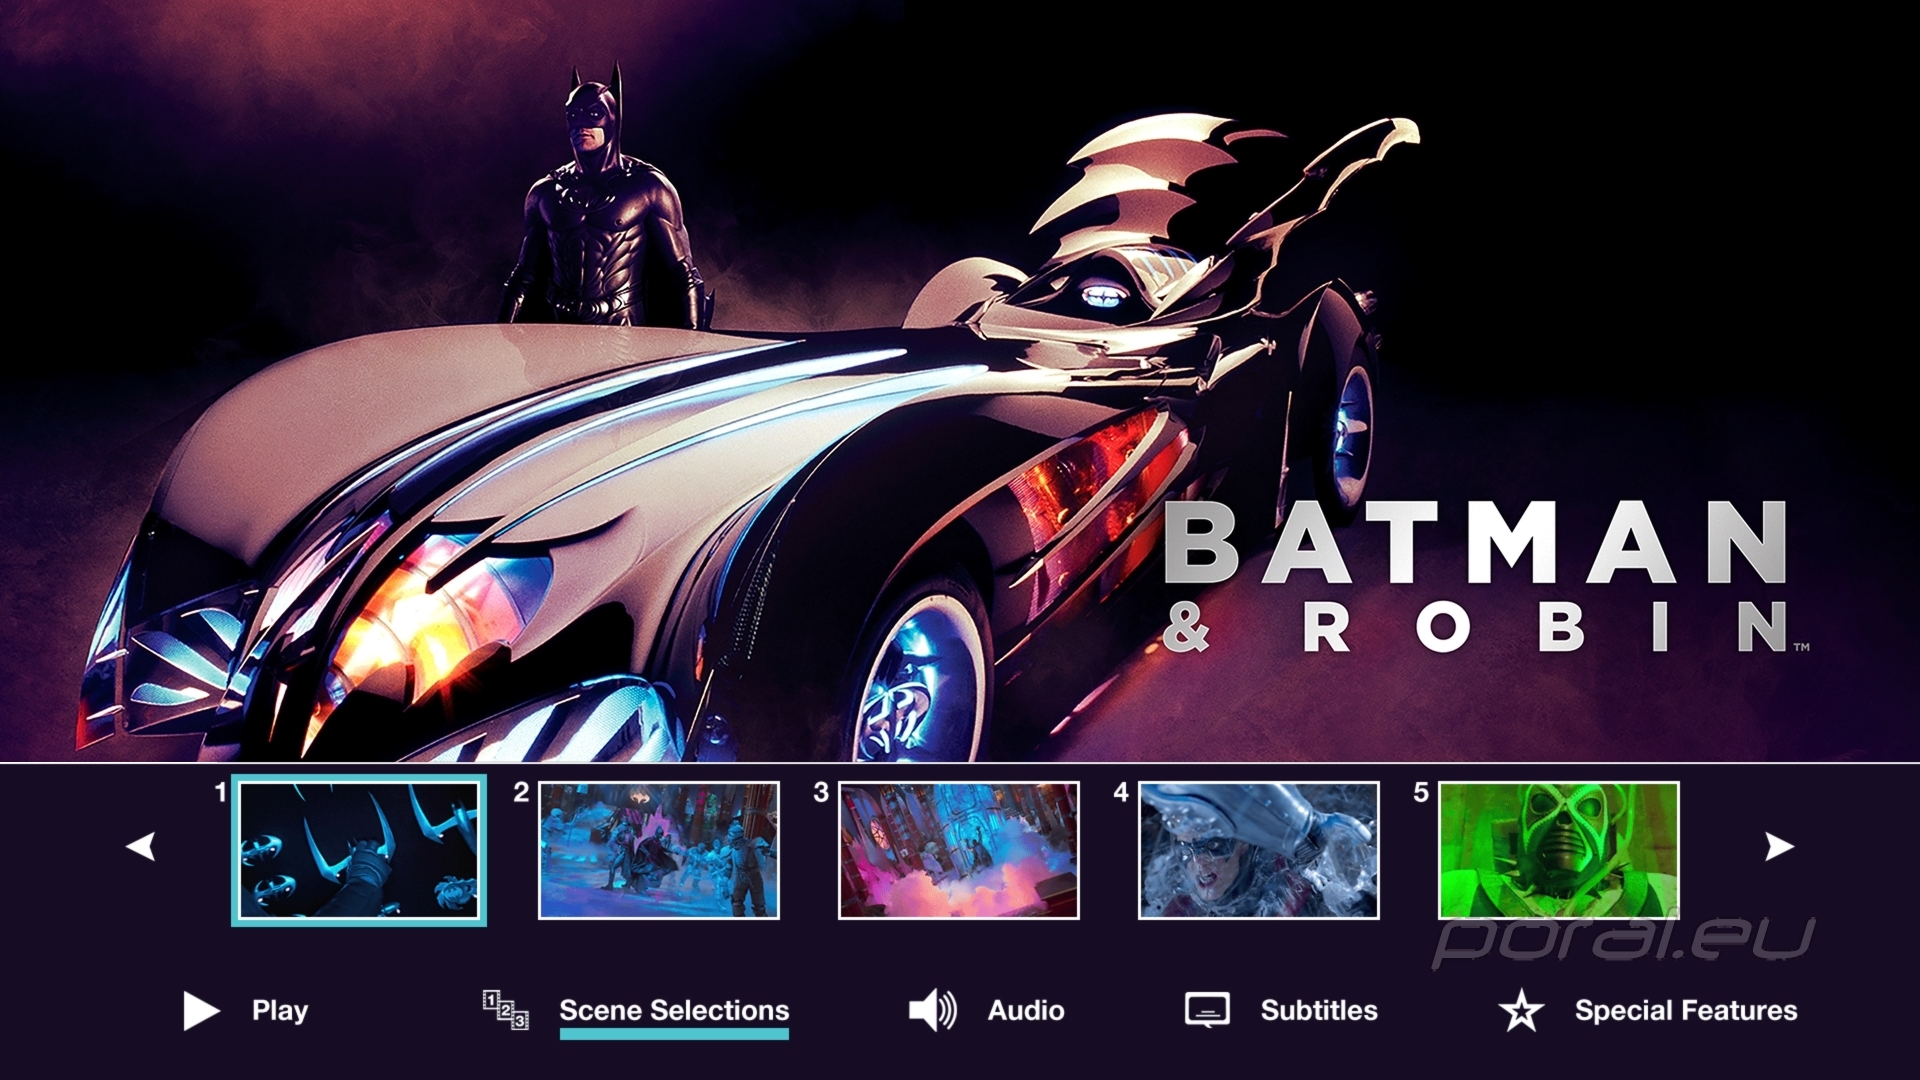The height and width of the screenshot is (1080, 1920).
Task: Select the Play menu label
Action: point(280,1011)
